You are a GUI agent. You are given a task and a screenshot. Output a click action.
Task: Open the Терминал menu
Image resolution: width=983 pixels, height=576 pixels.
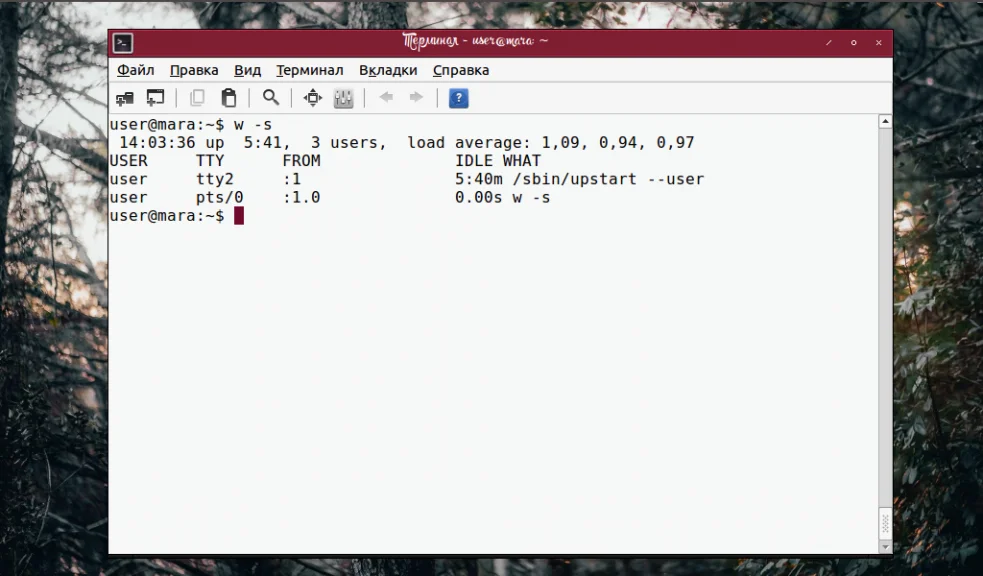[310, 70]
